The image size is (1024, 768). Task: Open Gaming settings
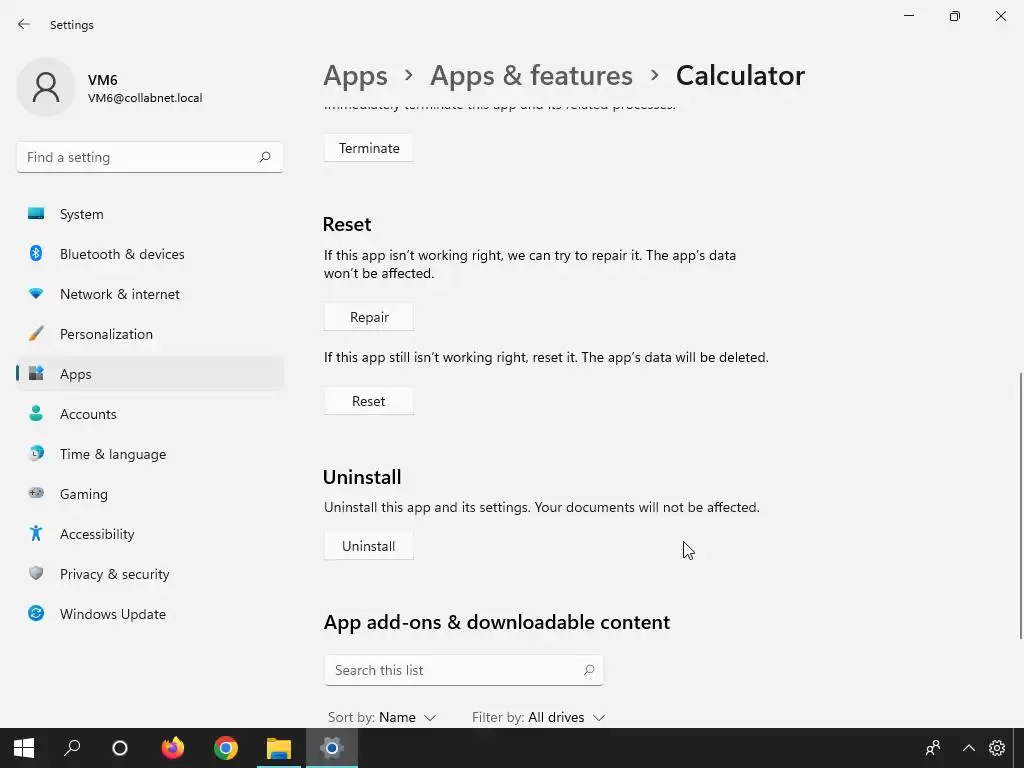pos(150,494)
